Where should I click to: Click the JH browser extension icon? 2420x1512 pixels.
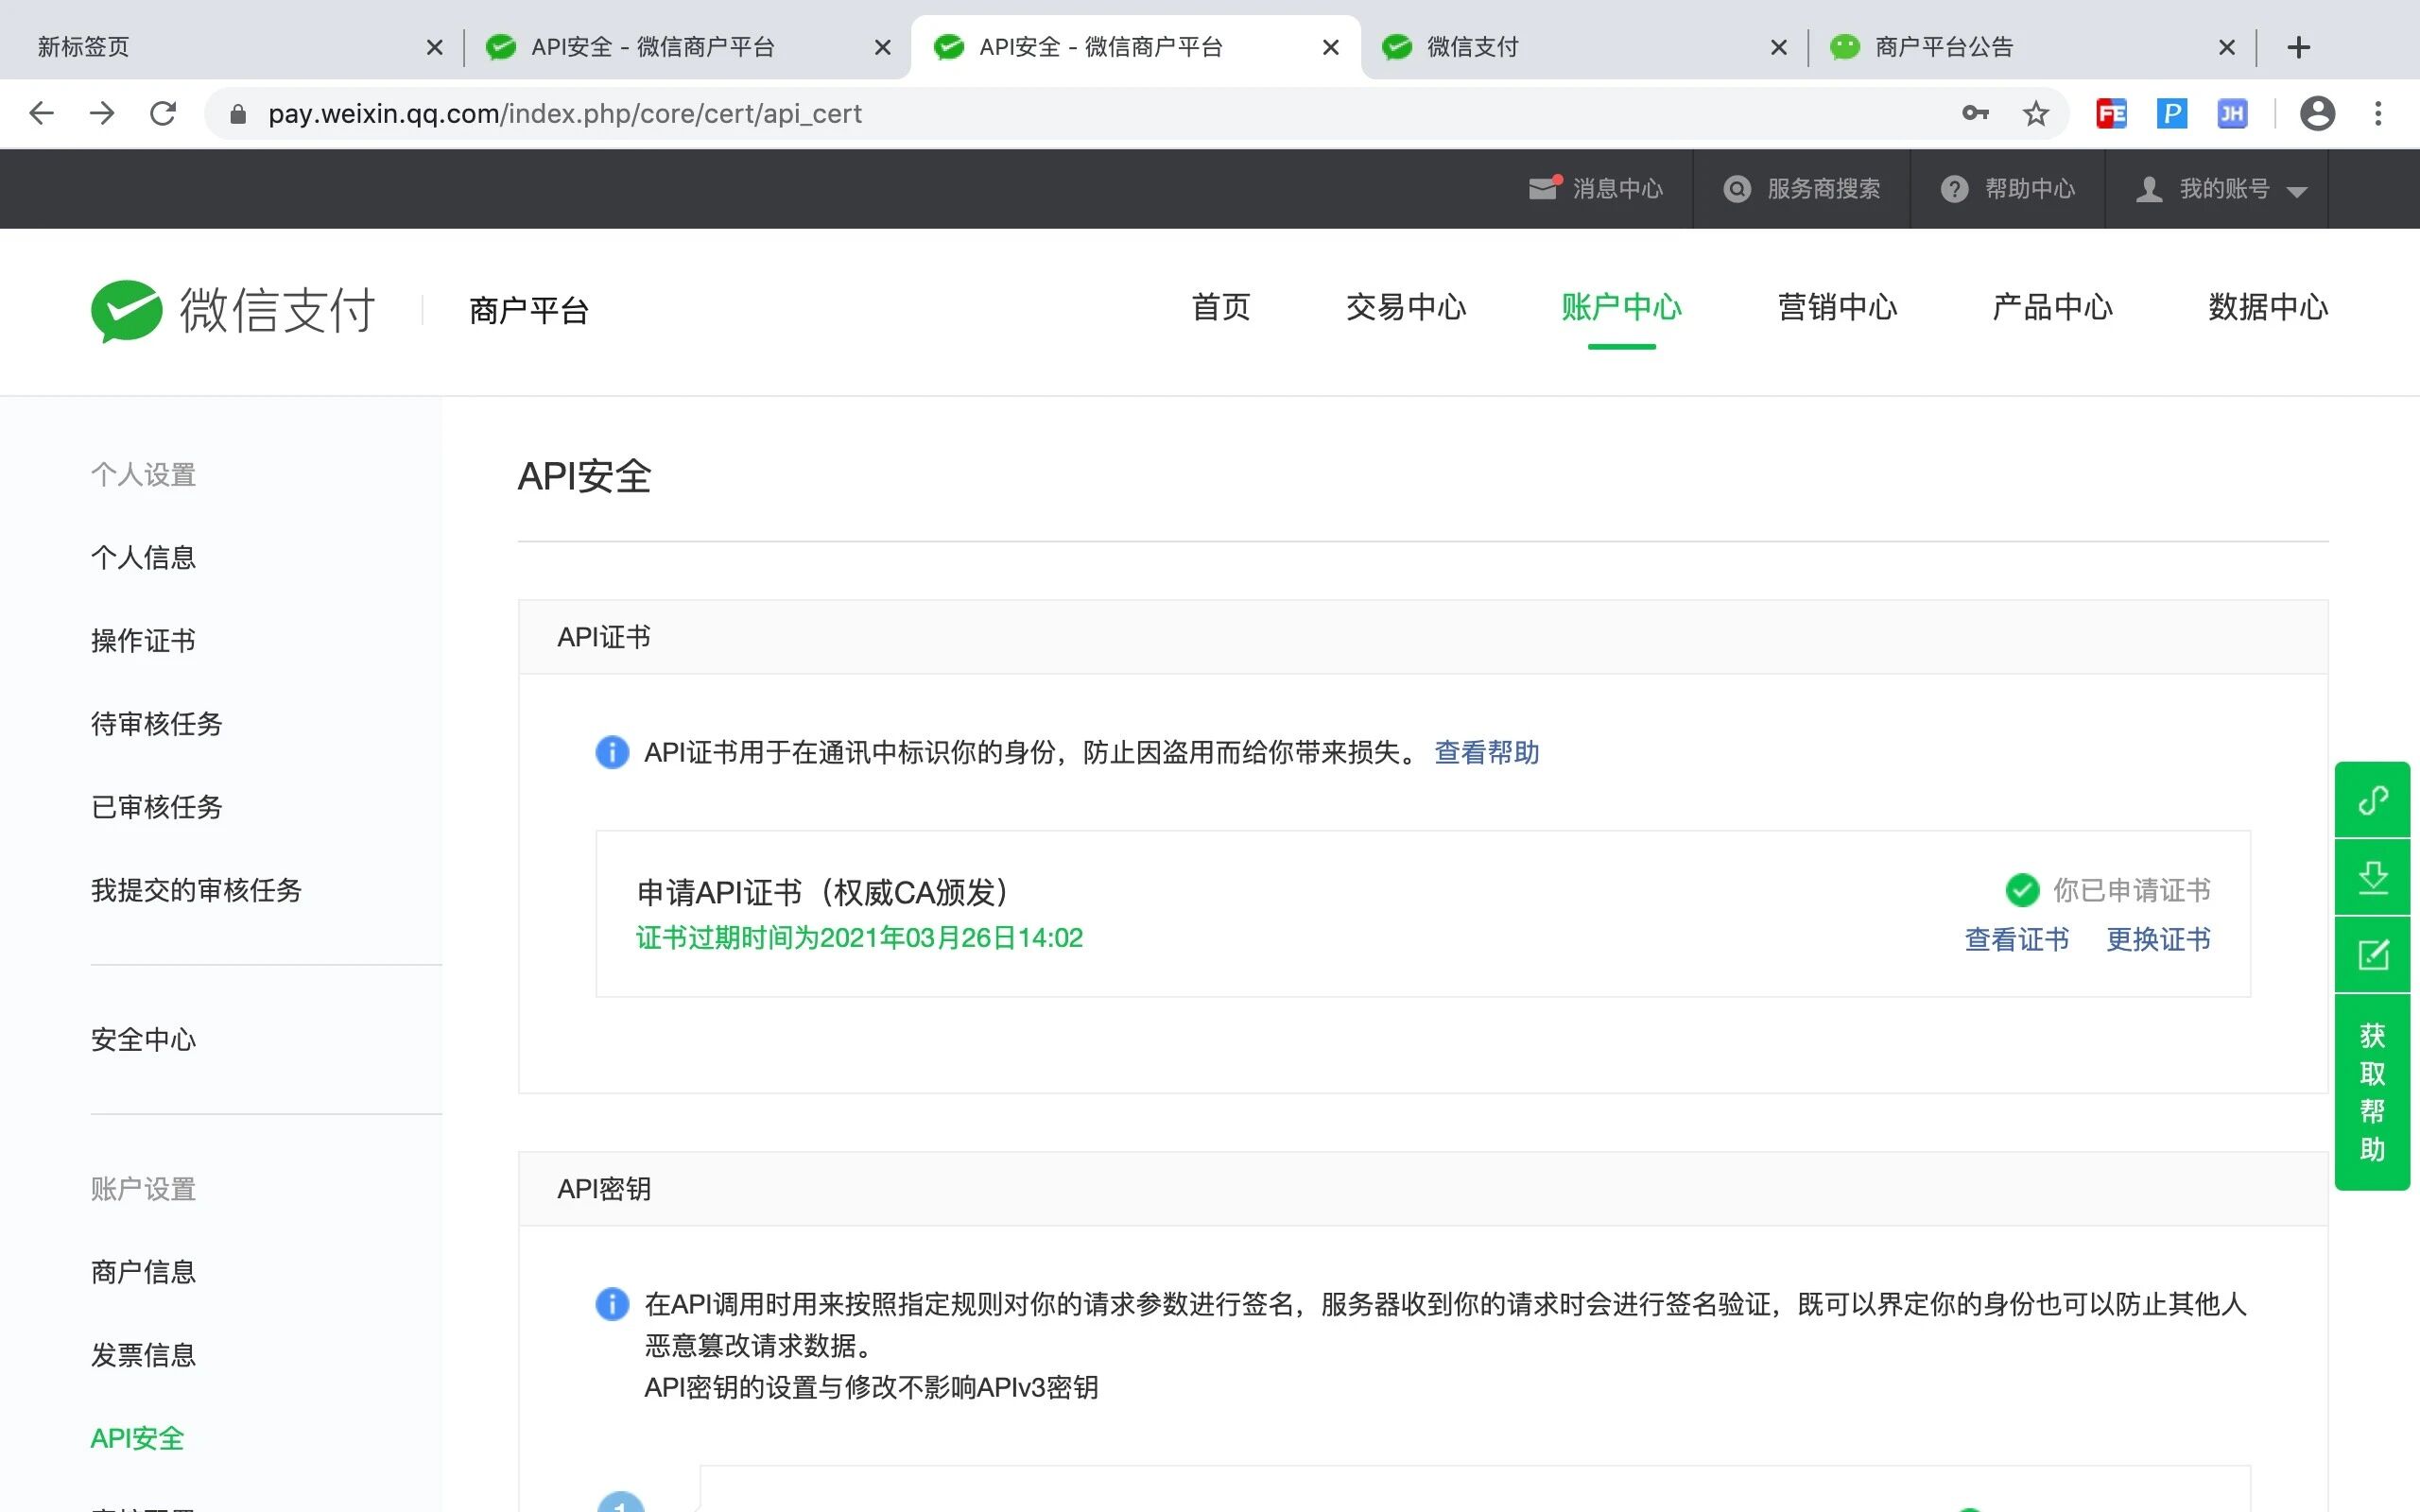(x=2232, y=114)
